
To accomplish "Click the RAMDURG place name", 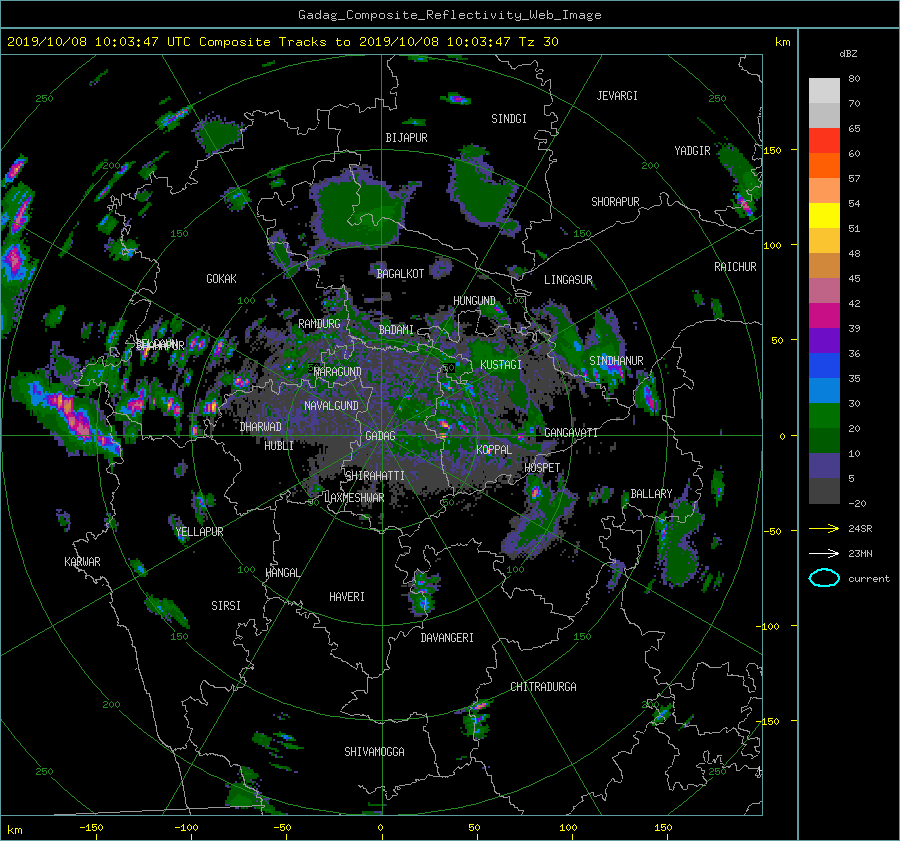I will pos(319,324).
